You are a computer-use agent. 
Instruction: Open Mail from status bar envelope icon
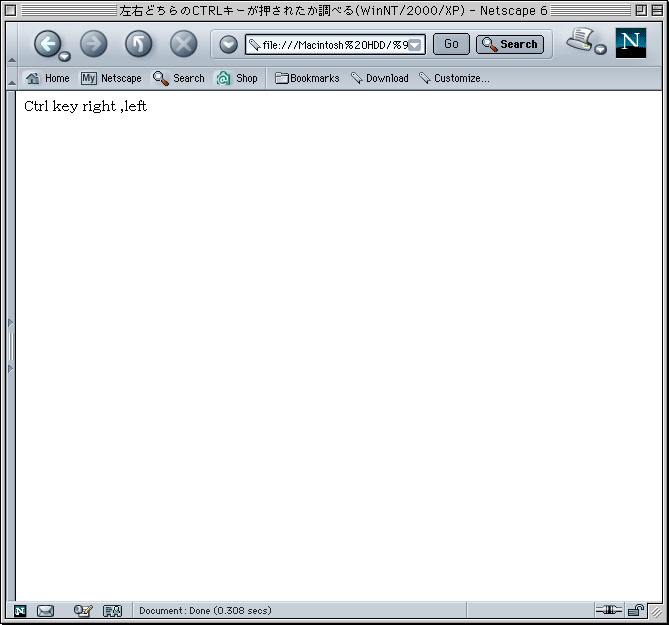coord(45,611)
